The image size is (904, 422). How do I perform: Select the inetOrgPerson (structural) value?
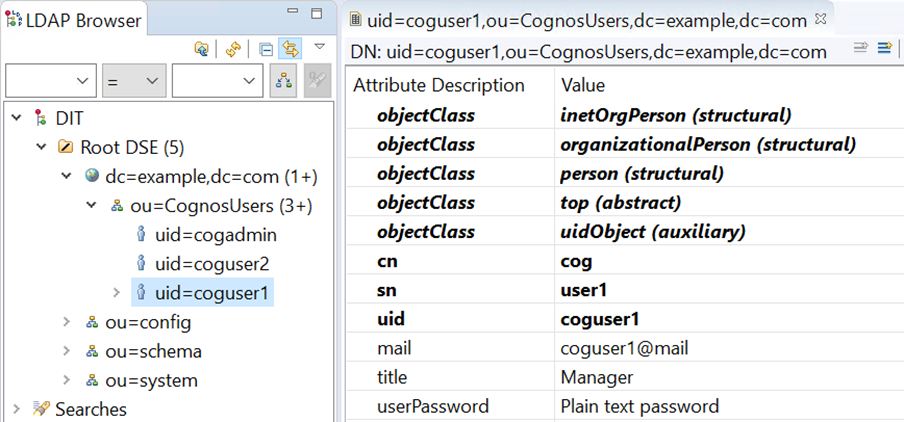(x=675, y=115)
